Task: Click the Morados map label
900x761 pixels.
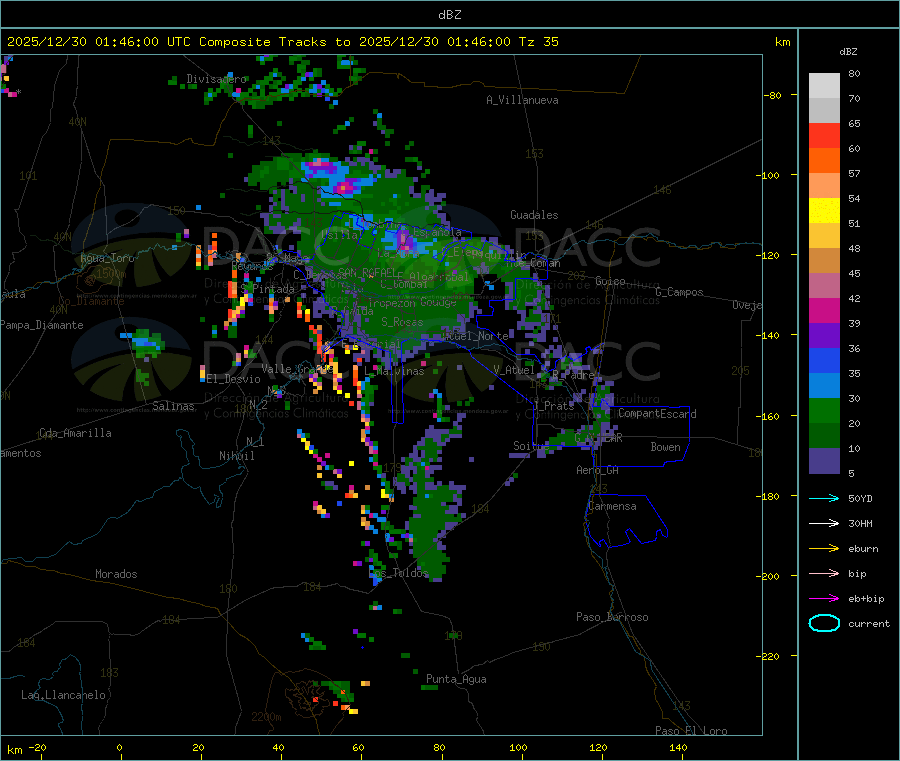Action: [x=116, y=574]
